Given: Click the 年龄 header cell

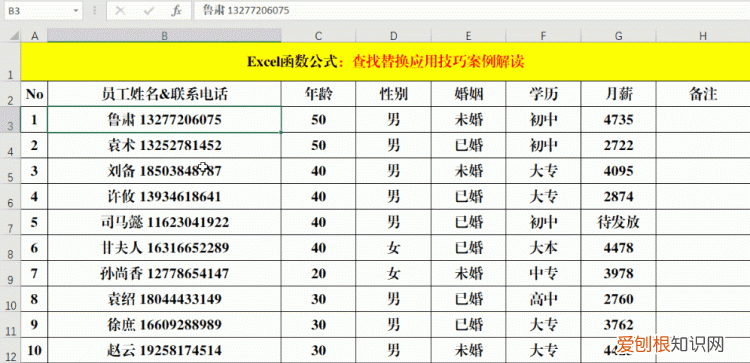Looking at the screenshot, I should (318, 94).
